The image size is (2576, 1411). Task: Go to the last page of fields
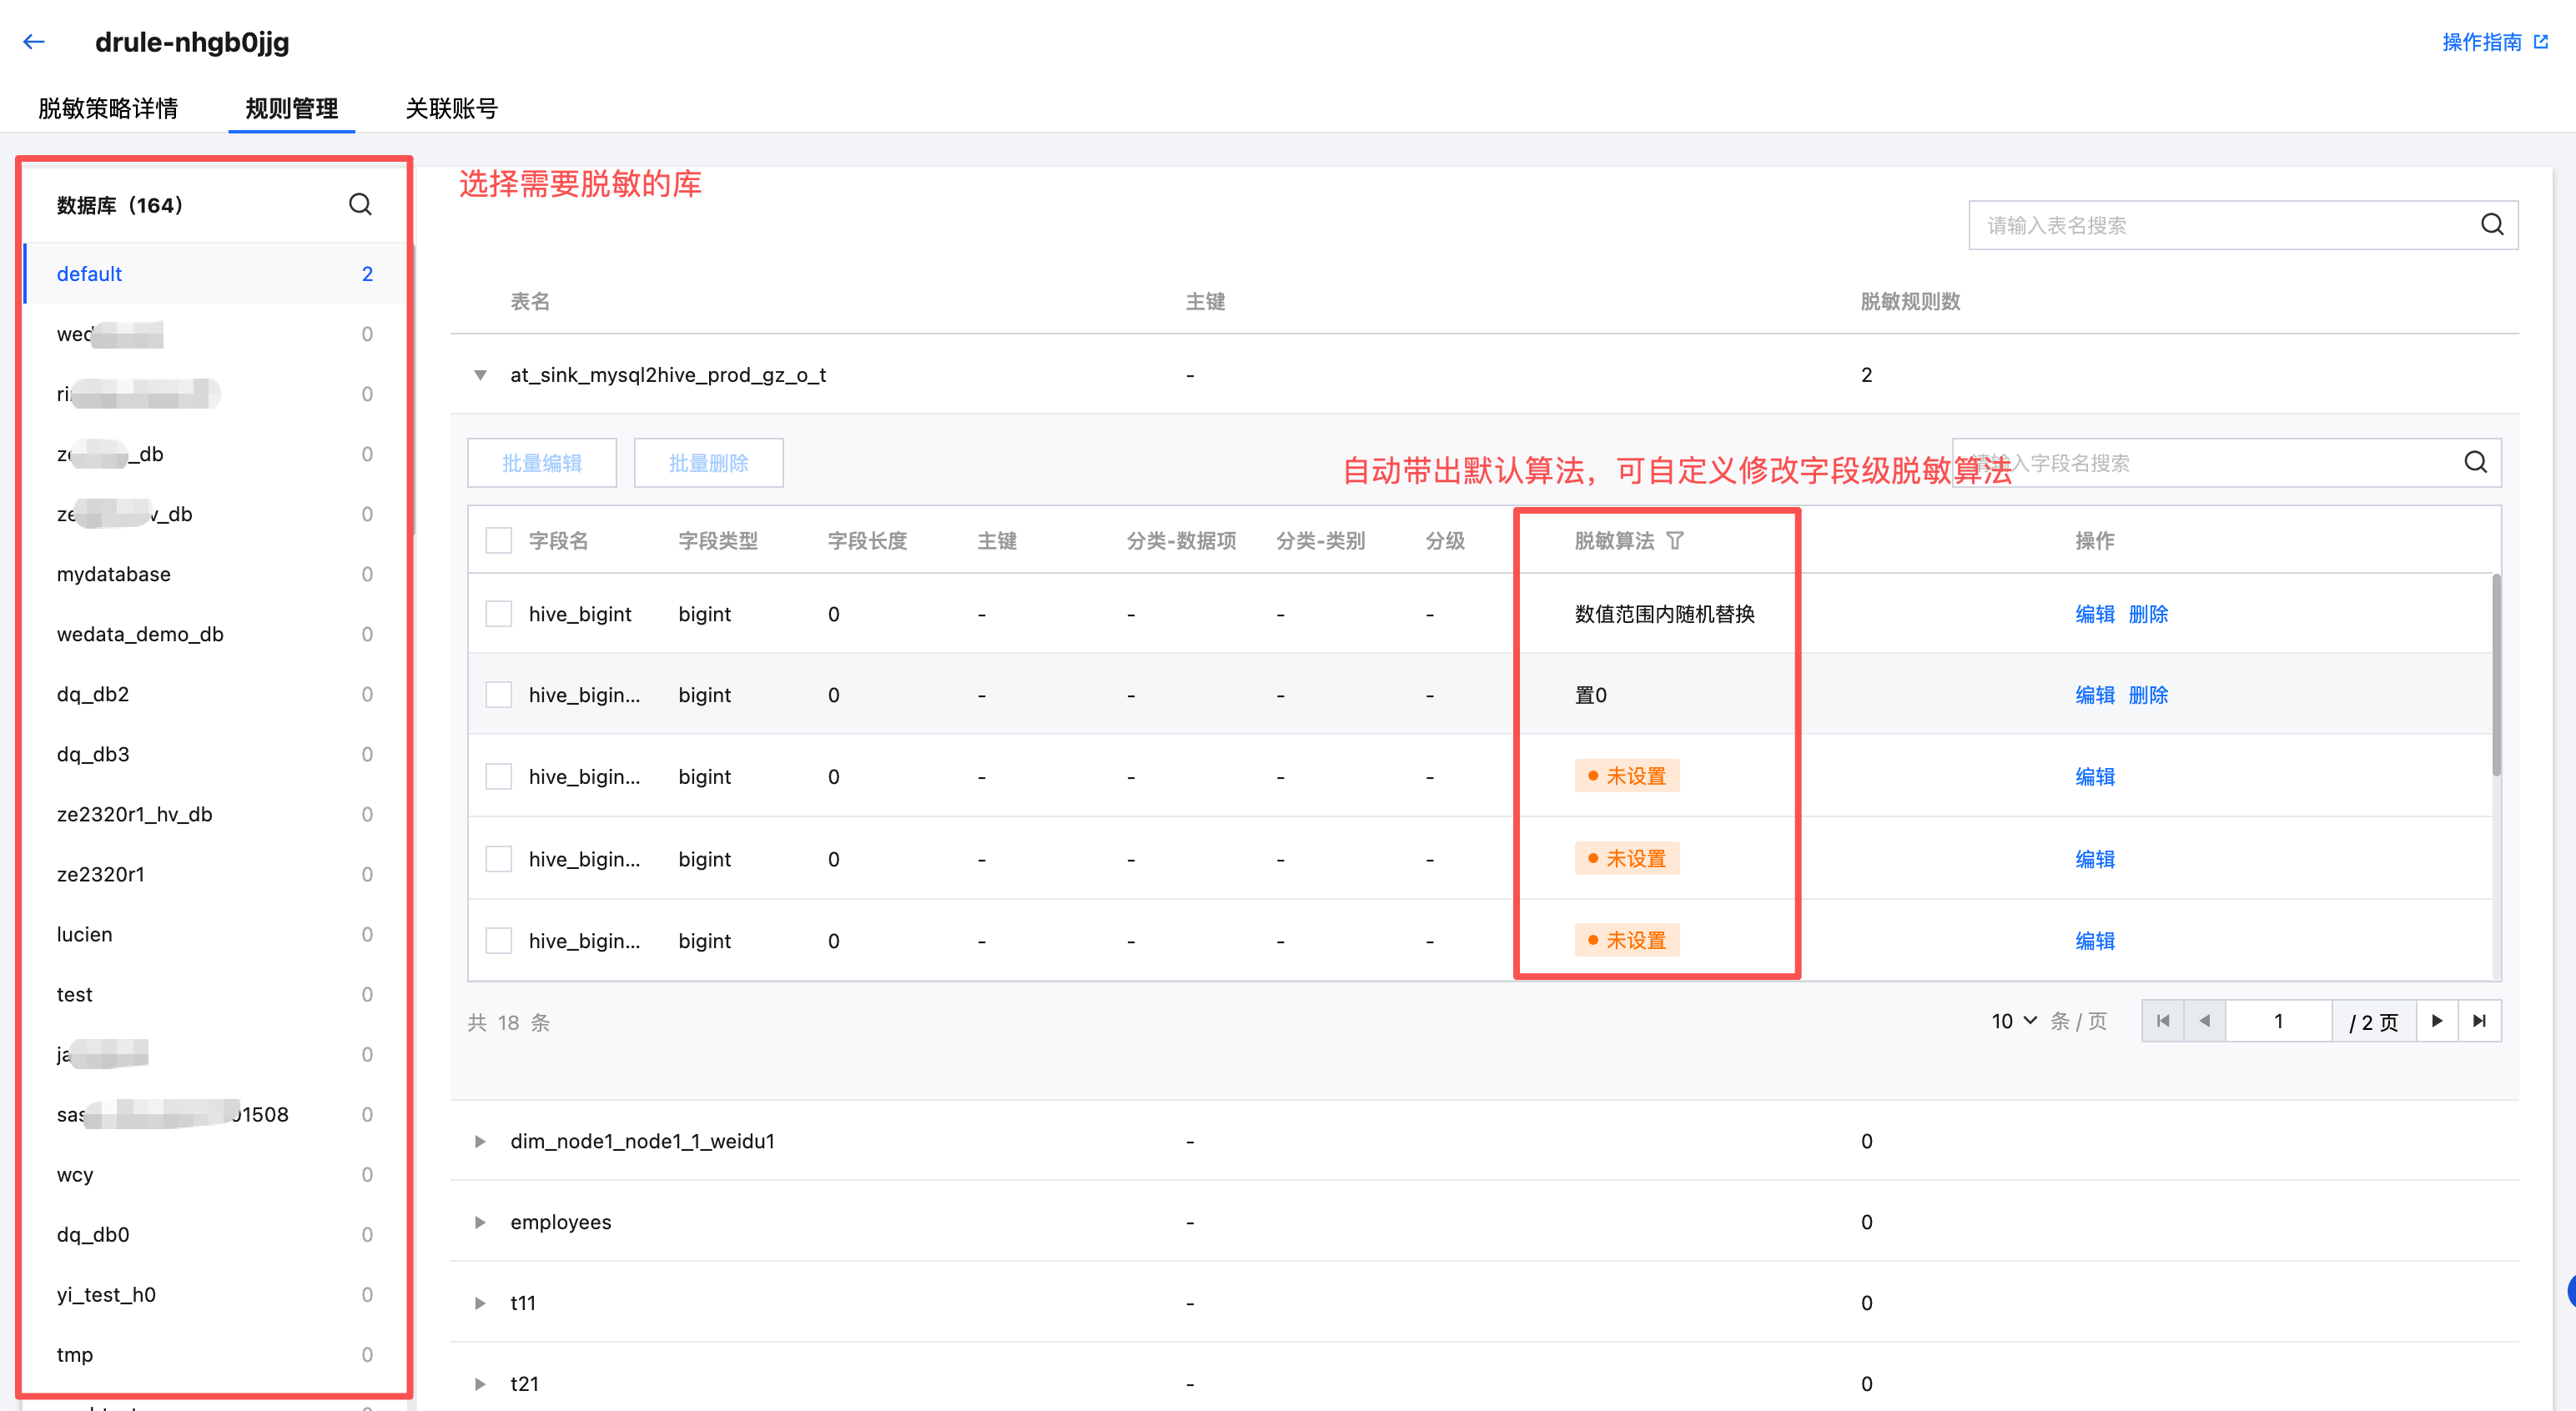click(2479, 1021)
